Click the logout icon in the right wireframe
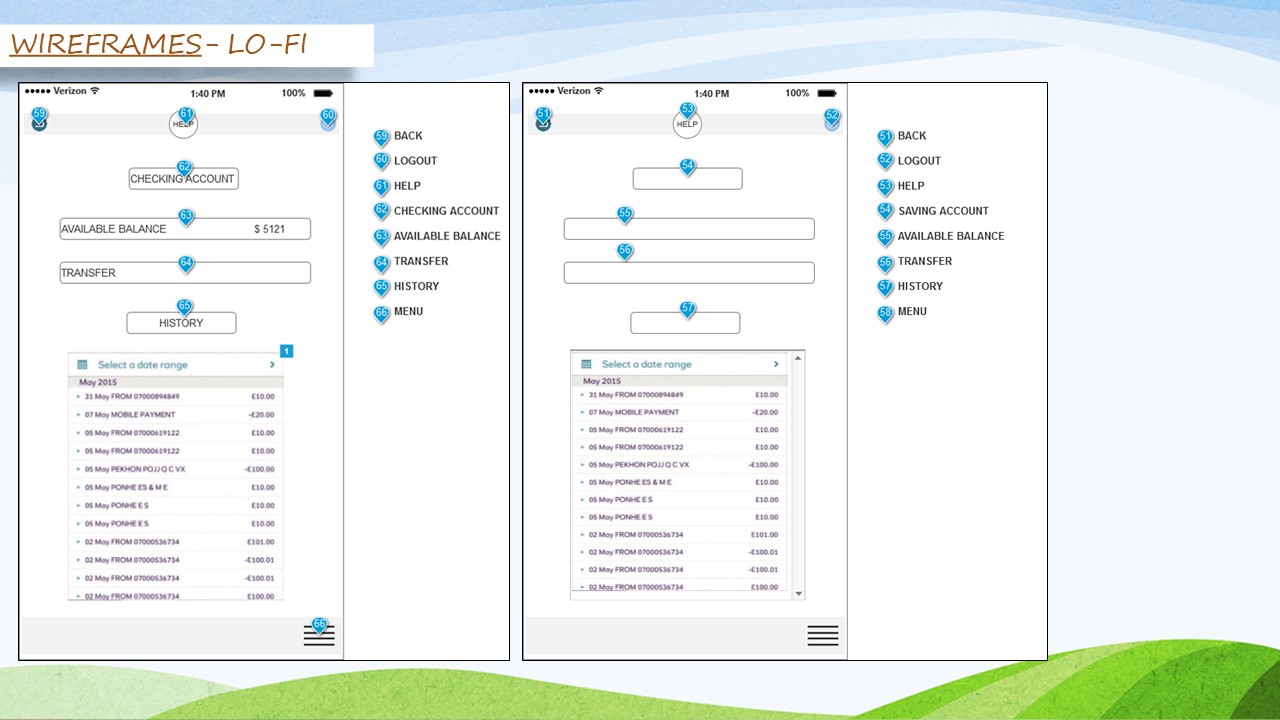Viewport: 1280px width, 720px height. [832, 124]
